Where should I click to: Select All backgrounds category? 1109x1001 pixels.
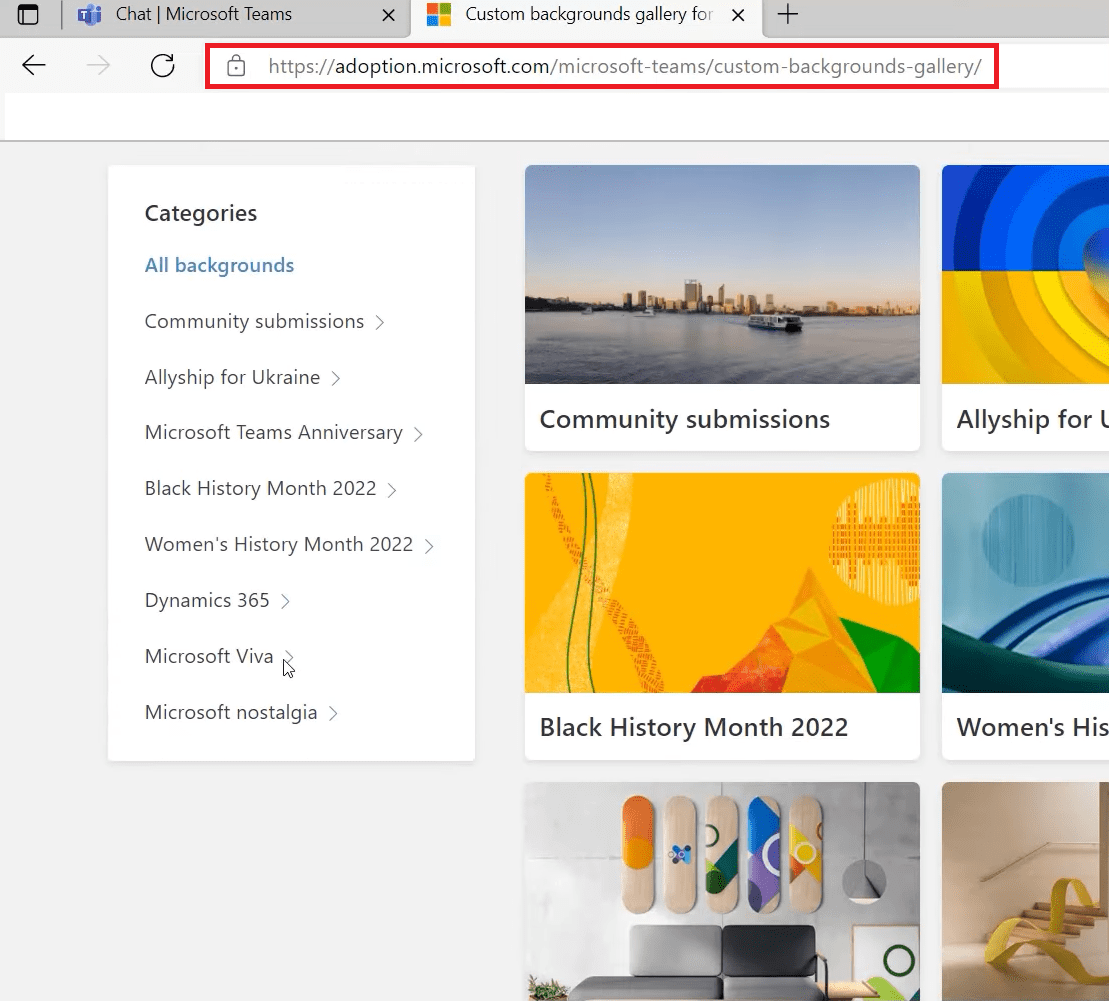(219, 265)
